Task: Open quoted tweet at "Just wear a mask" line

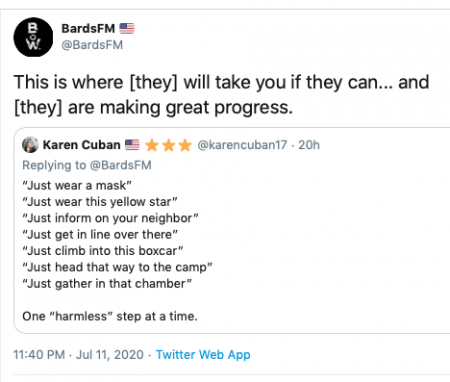Action: click(x=77, y=185)
